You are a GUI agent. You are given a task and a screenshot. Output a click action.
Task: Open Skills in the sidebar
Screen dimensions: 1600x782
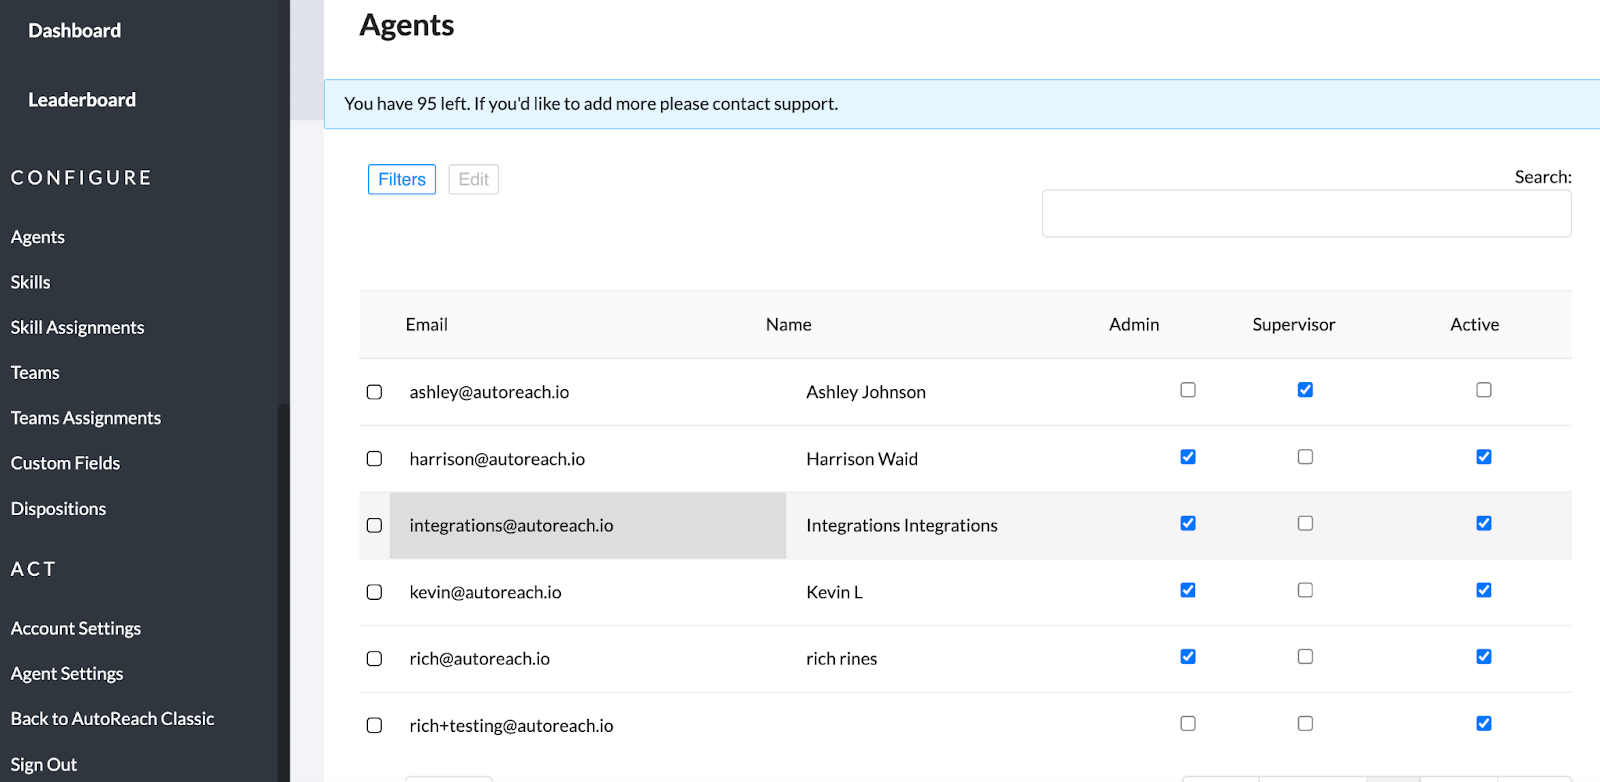click(31, 282)
